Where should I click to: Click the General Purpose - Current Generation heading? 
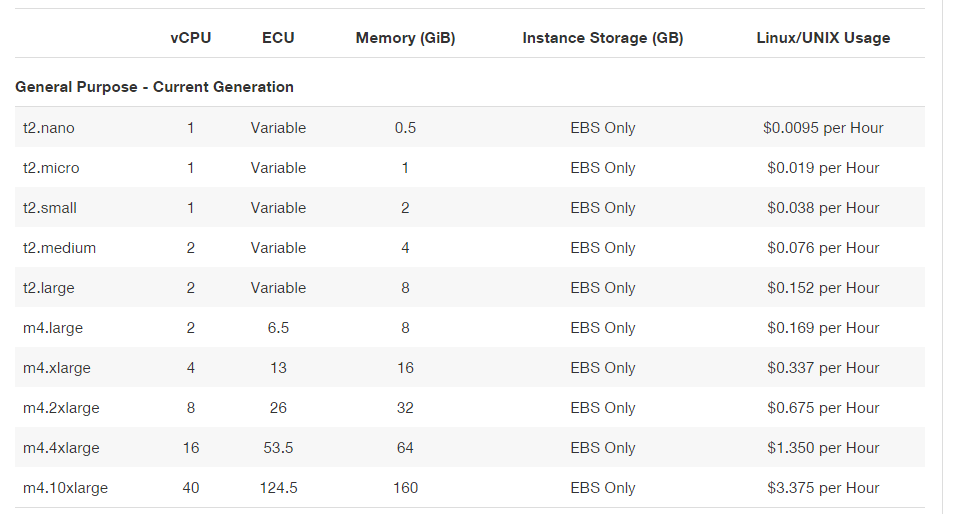point(154,87)
